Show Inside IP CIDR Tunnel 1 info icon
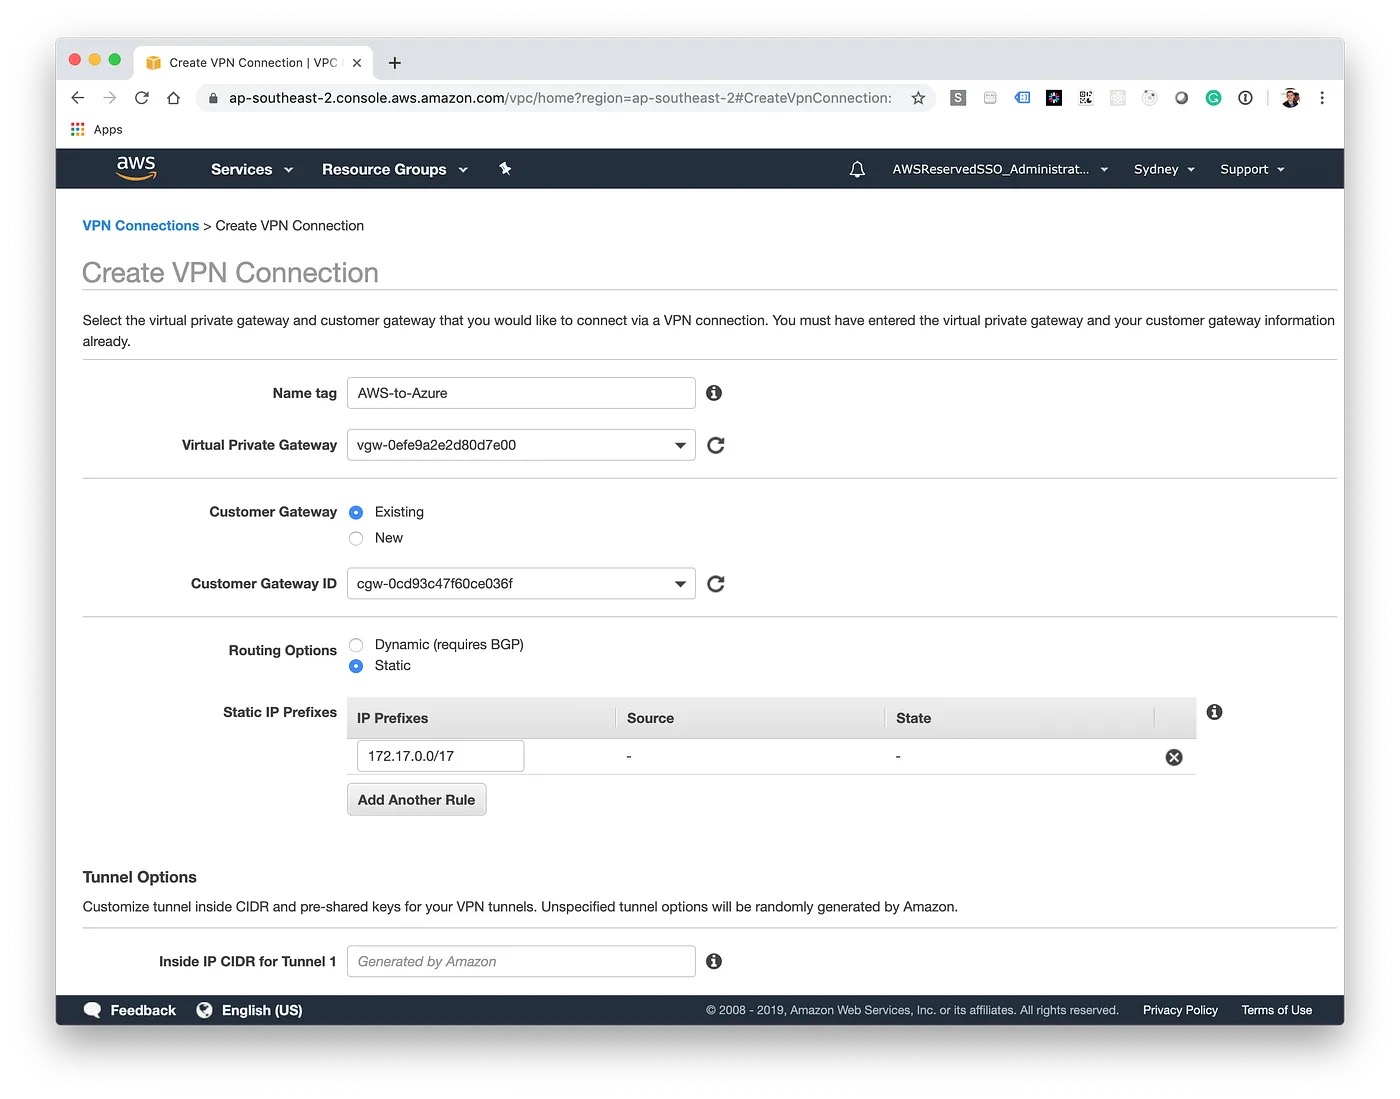The image size is (1400, 1099). pos(714,961)
